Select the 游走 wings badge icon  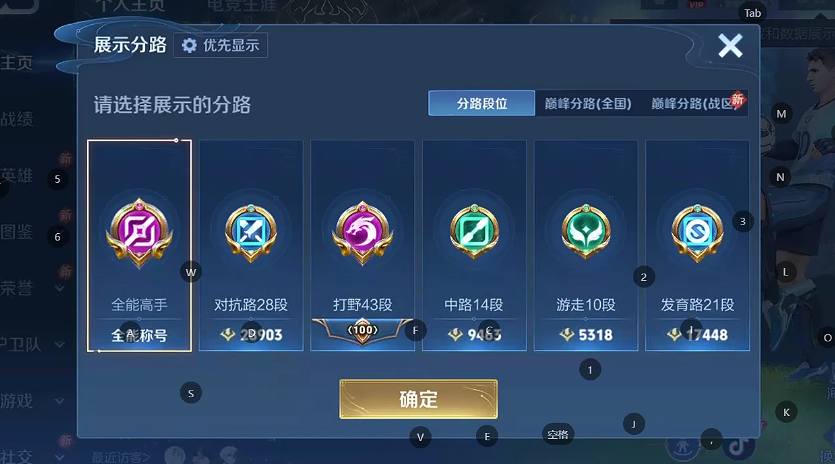[x=586, y=232]
